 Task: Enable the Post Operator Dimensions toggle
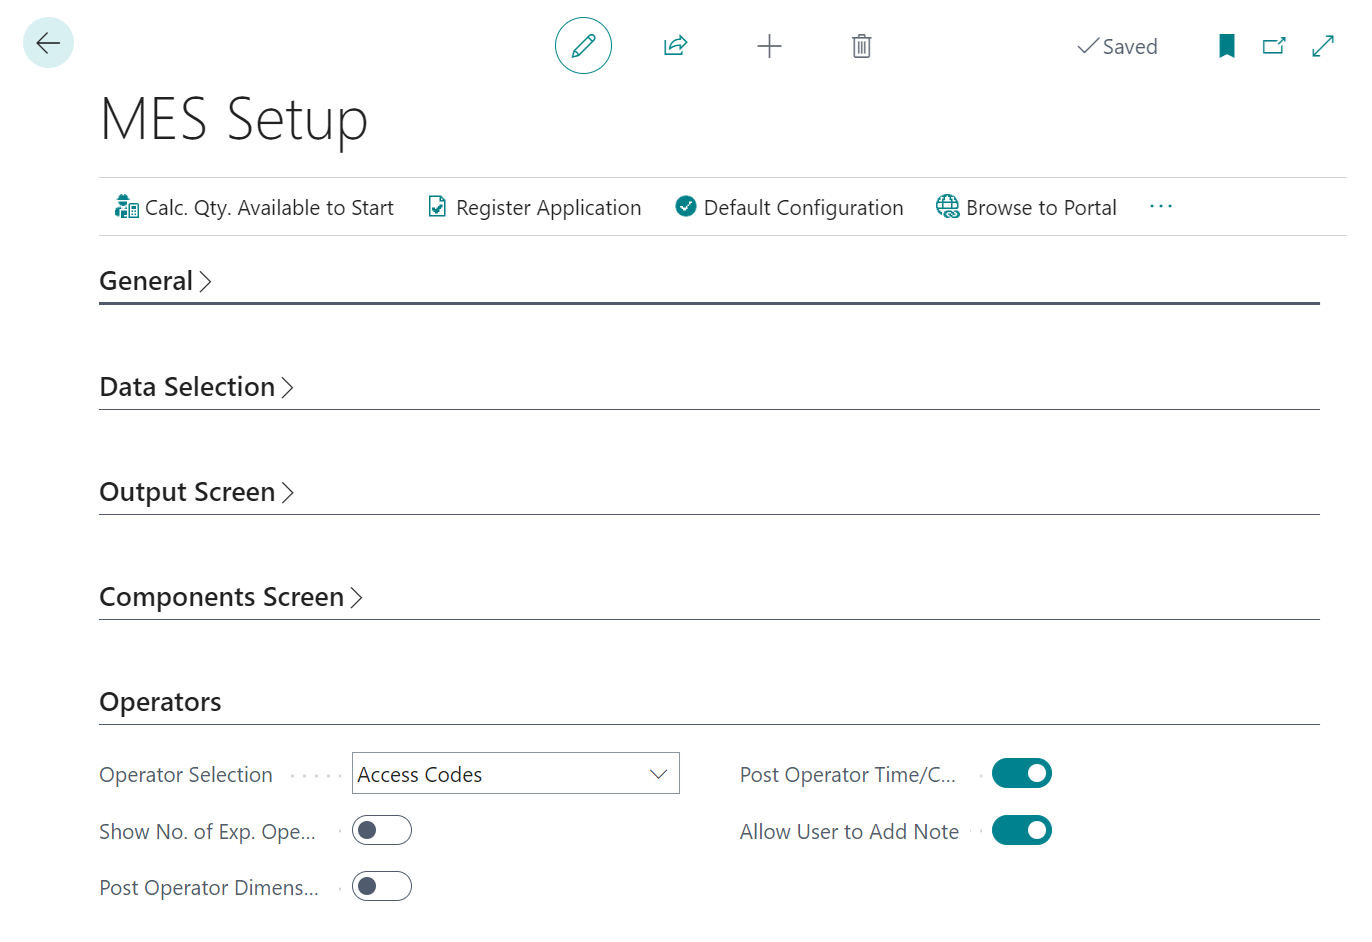pyautogui.click(x=382, y=886)
